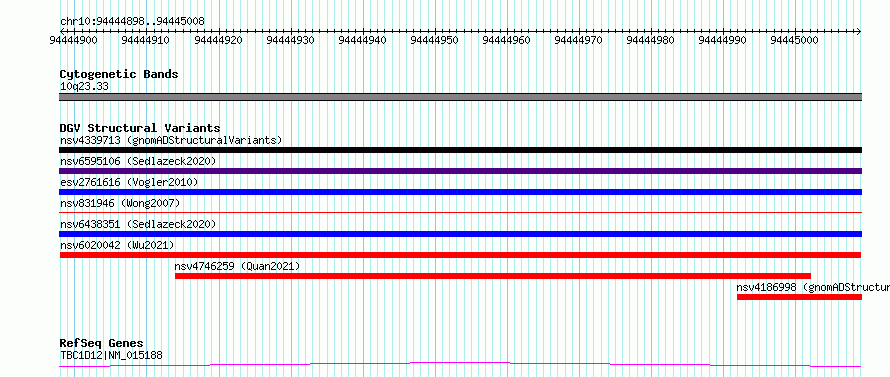Click ruler position 94444900
This screenshot has height=377, width=890.
point(74,40)
